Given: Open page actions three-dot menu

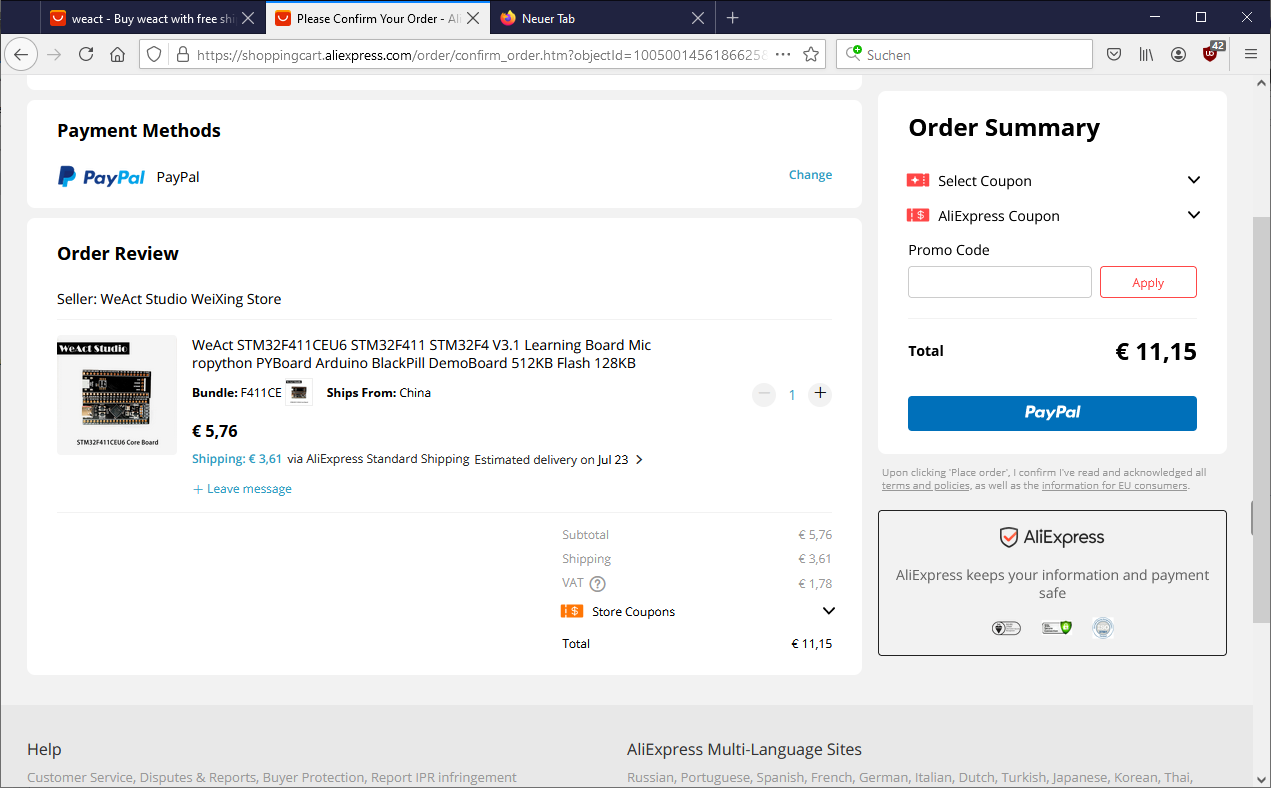Looking at the screenshot, I should click(783, 55).
